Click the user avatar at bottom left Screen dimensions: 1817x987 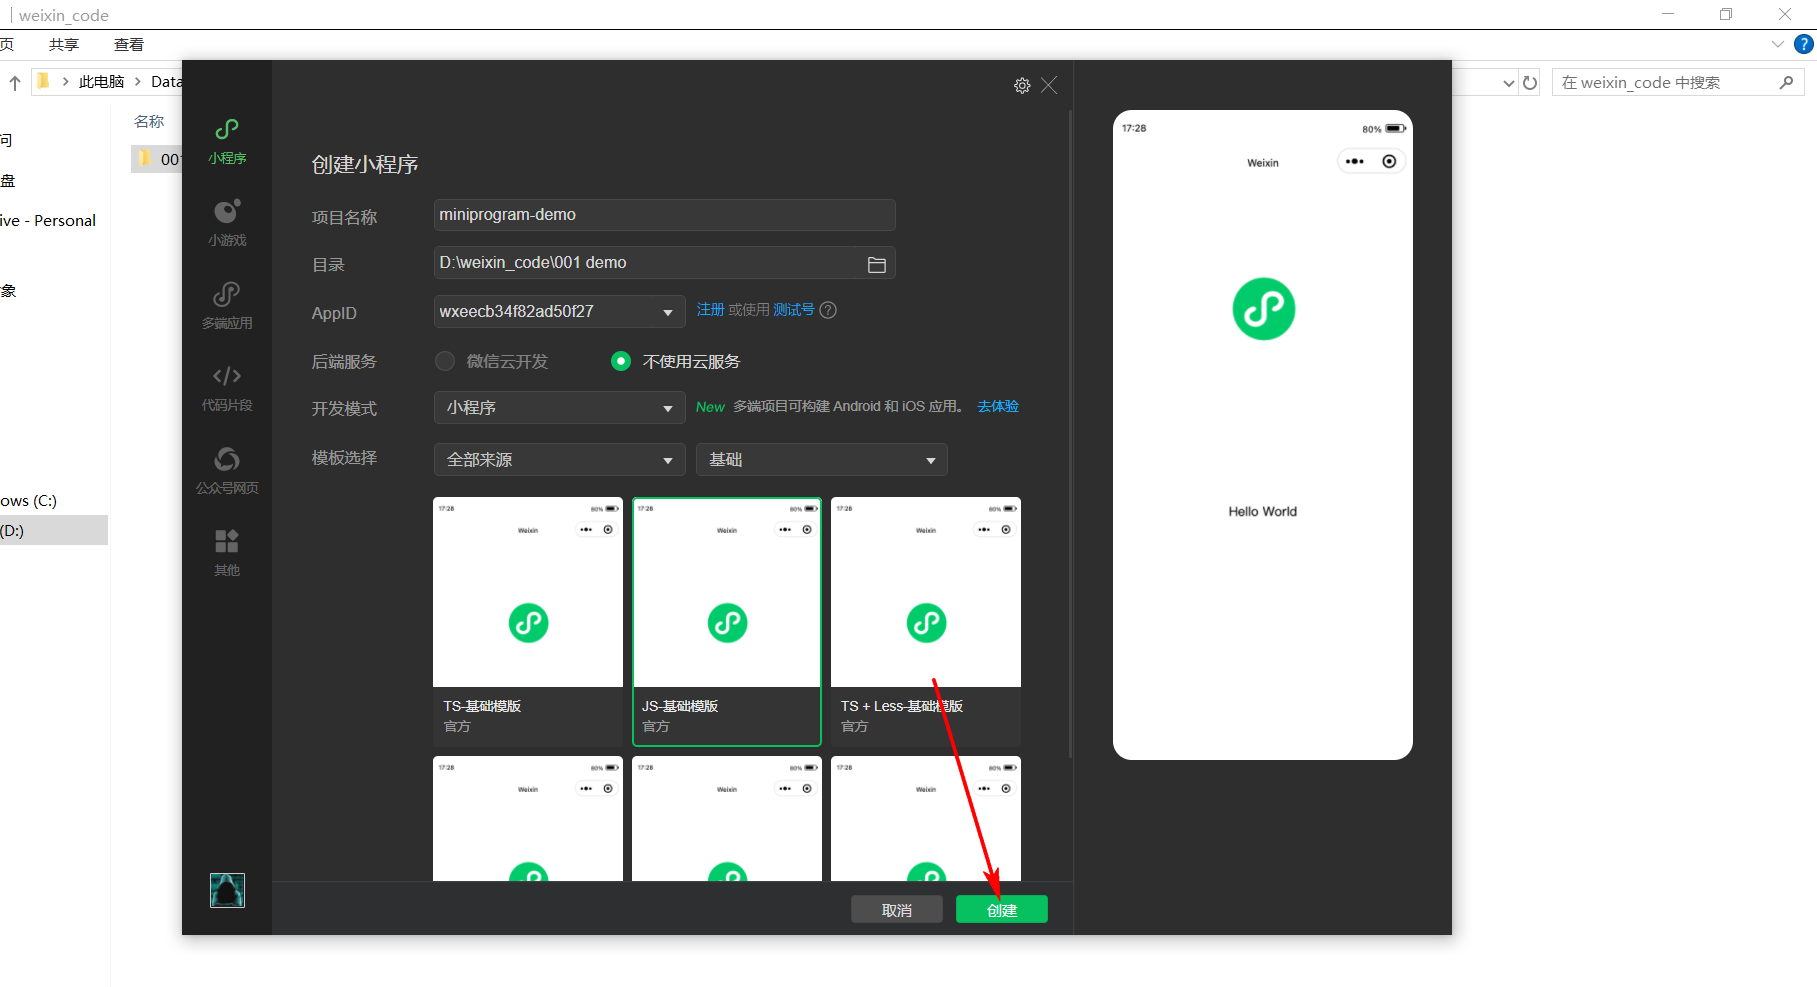[227, 890]
